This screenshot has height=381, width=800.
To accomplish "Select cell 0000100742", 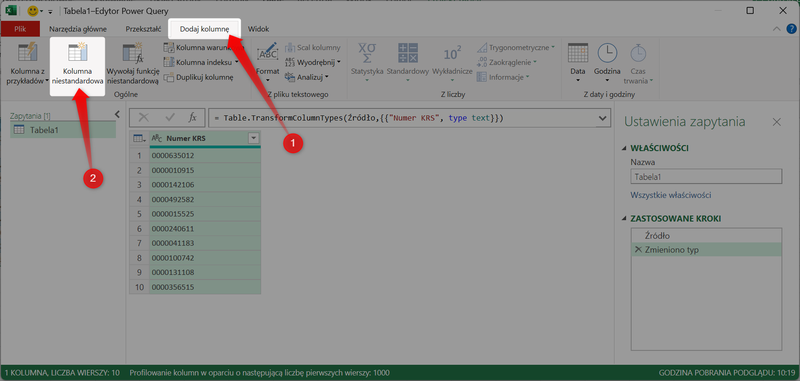I will pyautogui.click(x=205, y=258).
